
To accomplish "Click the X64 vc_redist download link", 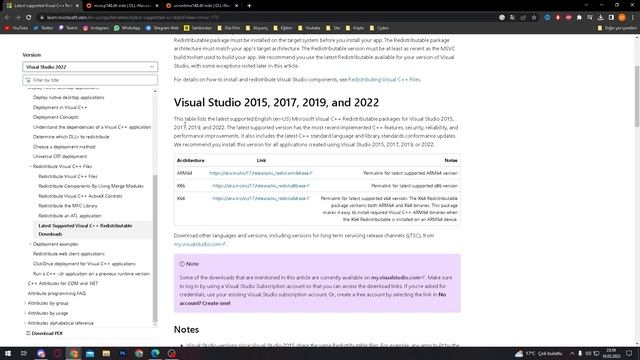I will tap(261, 198).
